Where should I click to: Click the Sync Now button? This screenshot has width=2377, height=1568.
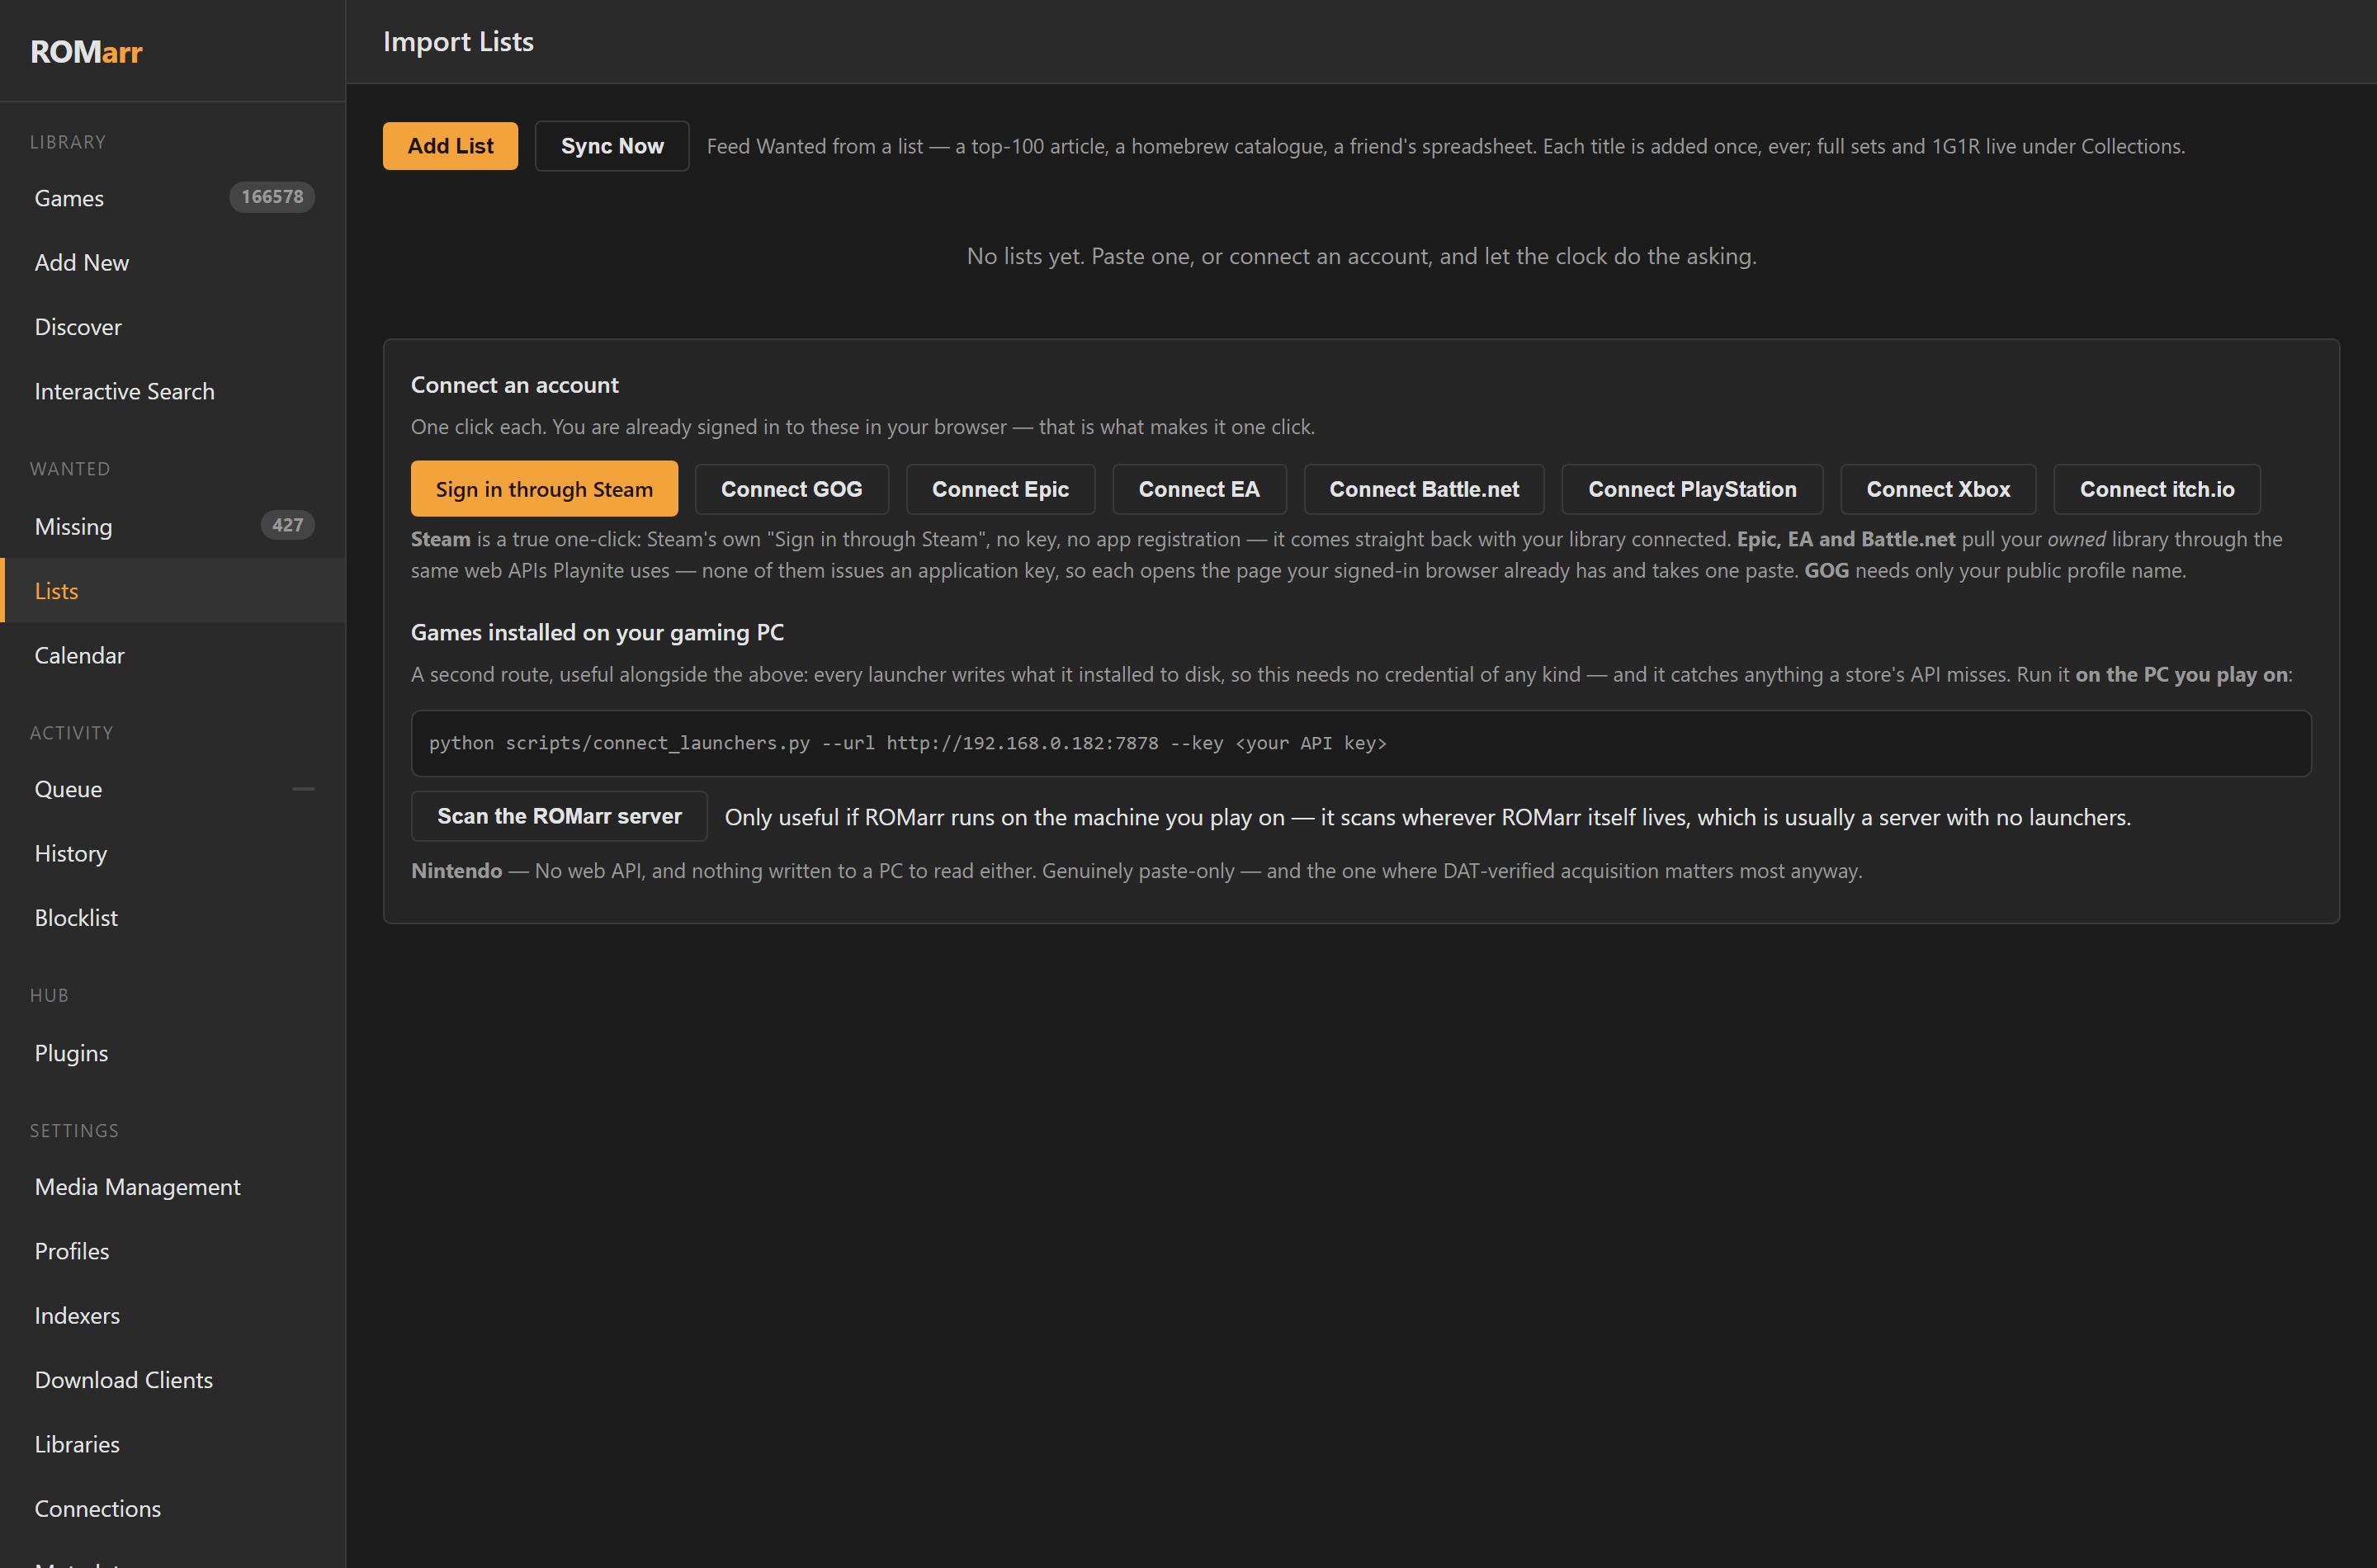(x=612, y=146)
